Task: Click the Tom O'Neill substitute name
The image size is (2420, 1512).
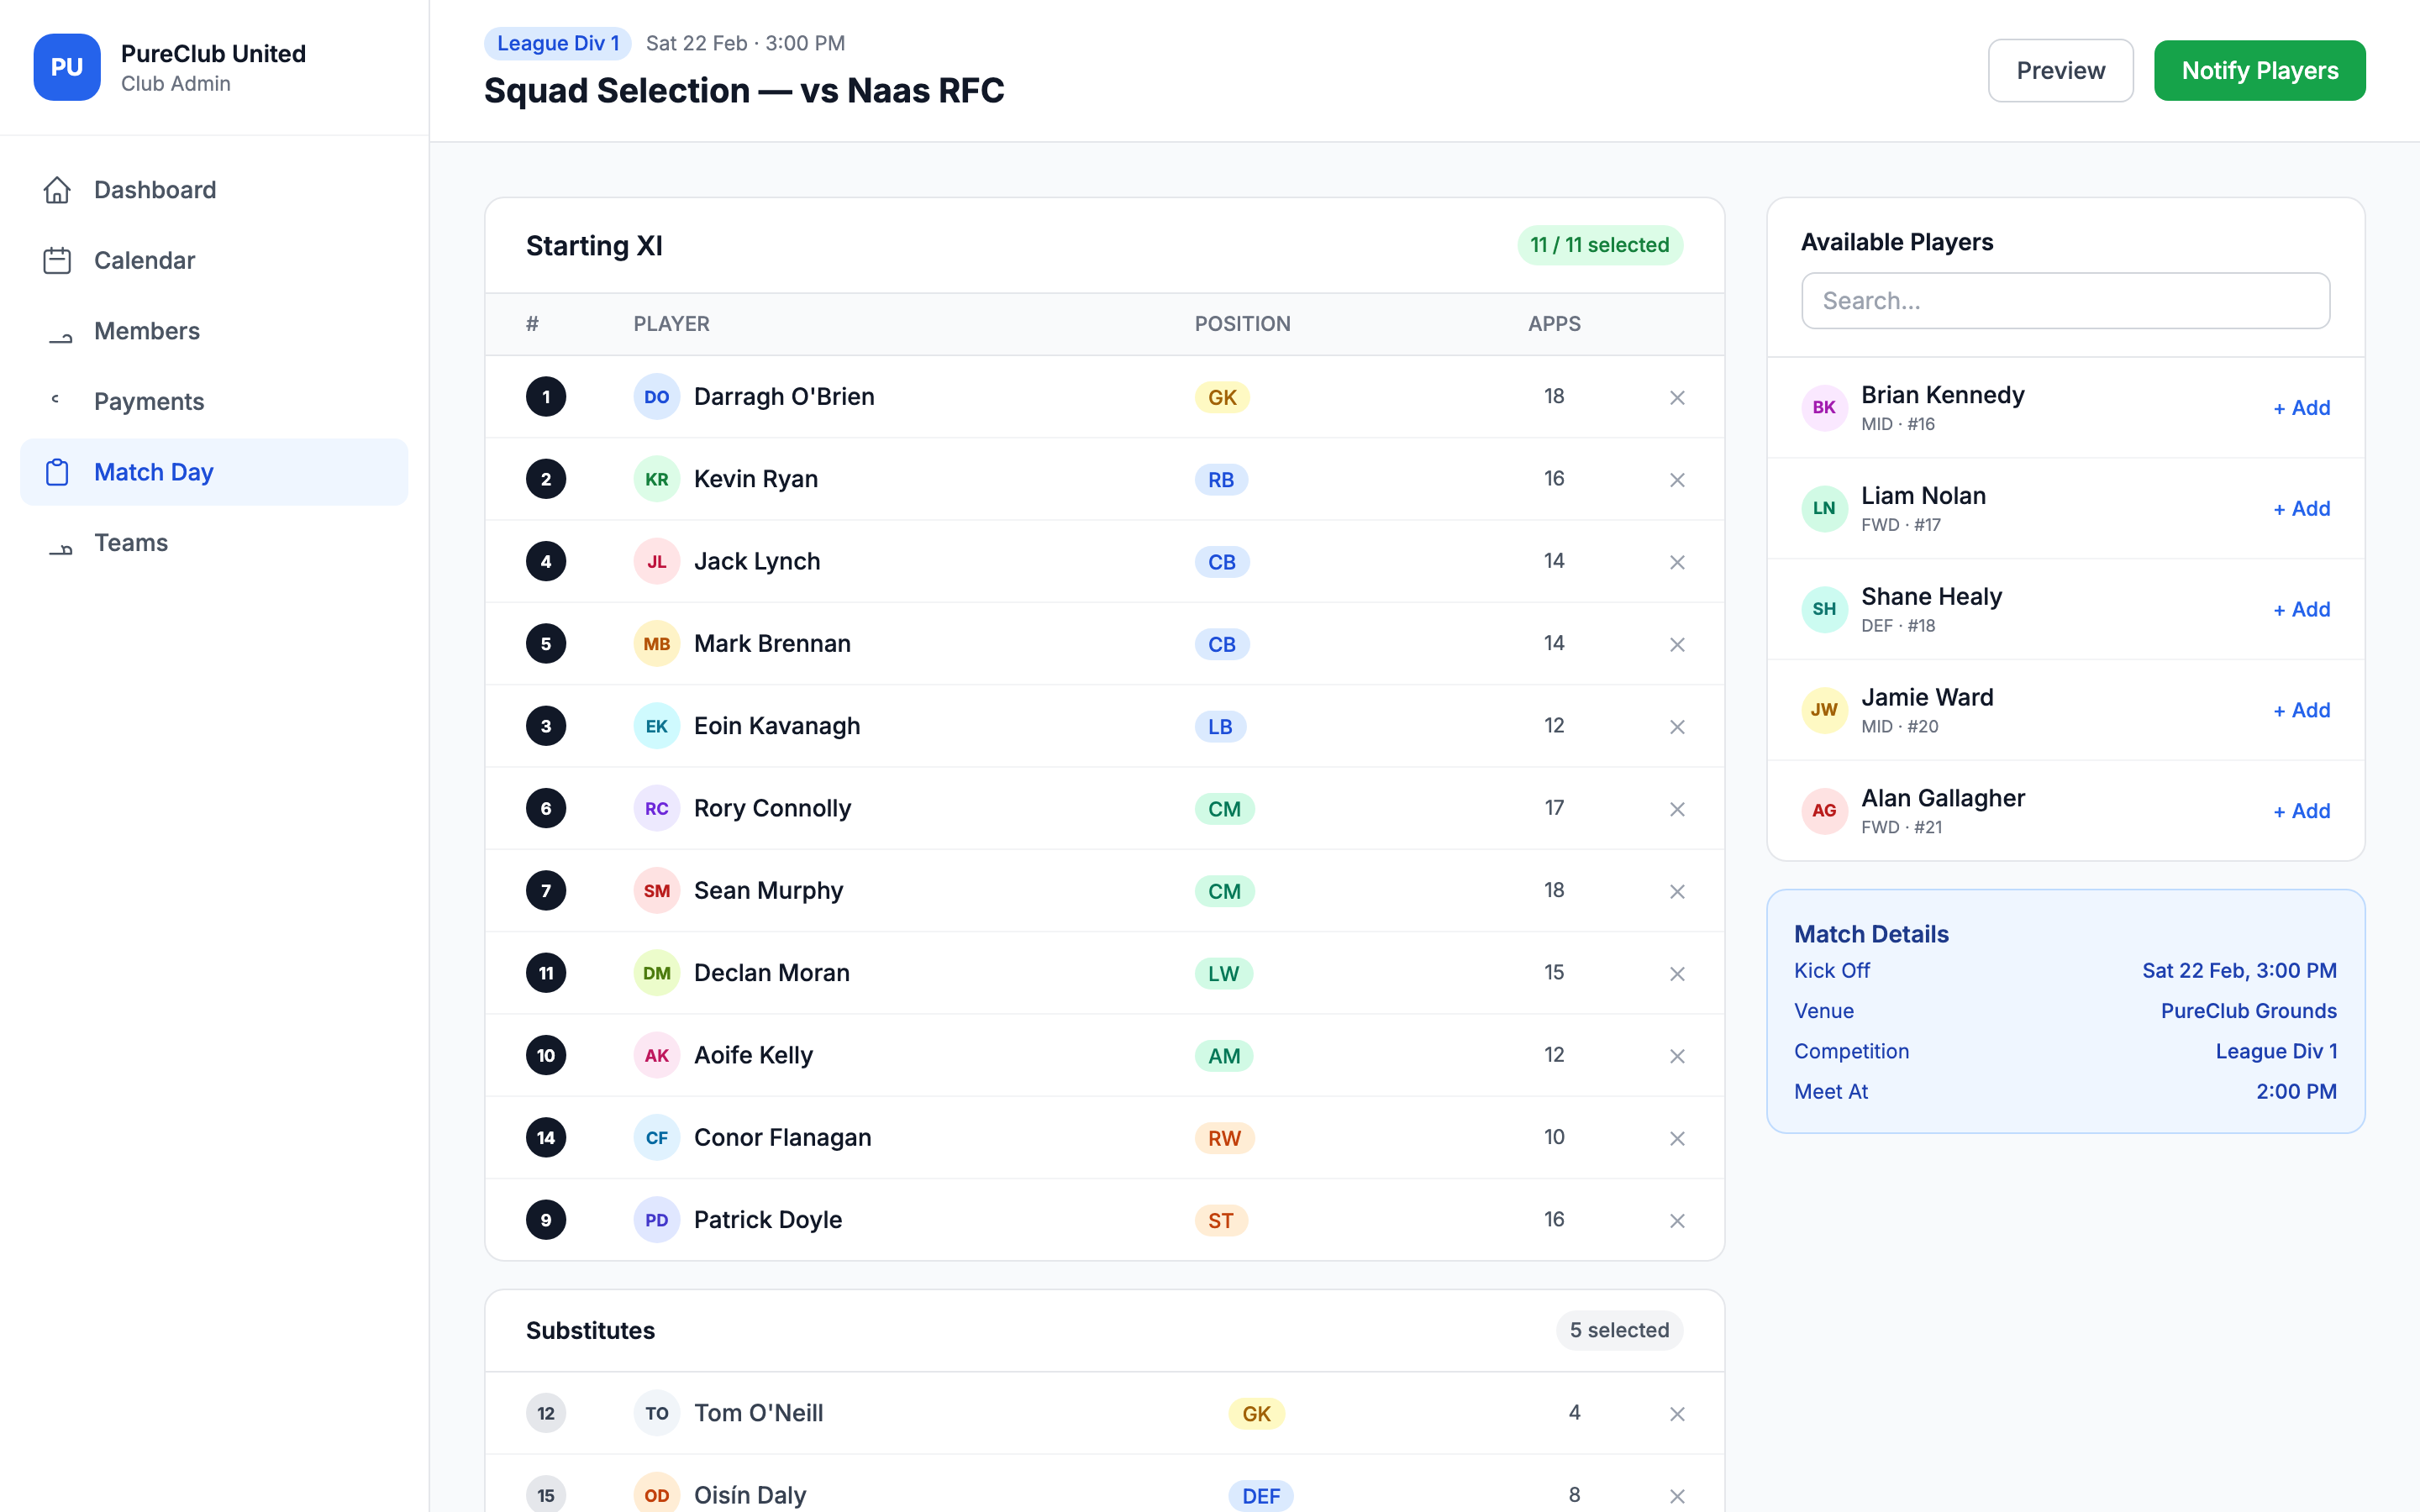Action: point(758,1413)
